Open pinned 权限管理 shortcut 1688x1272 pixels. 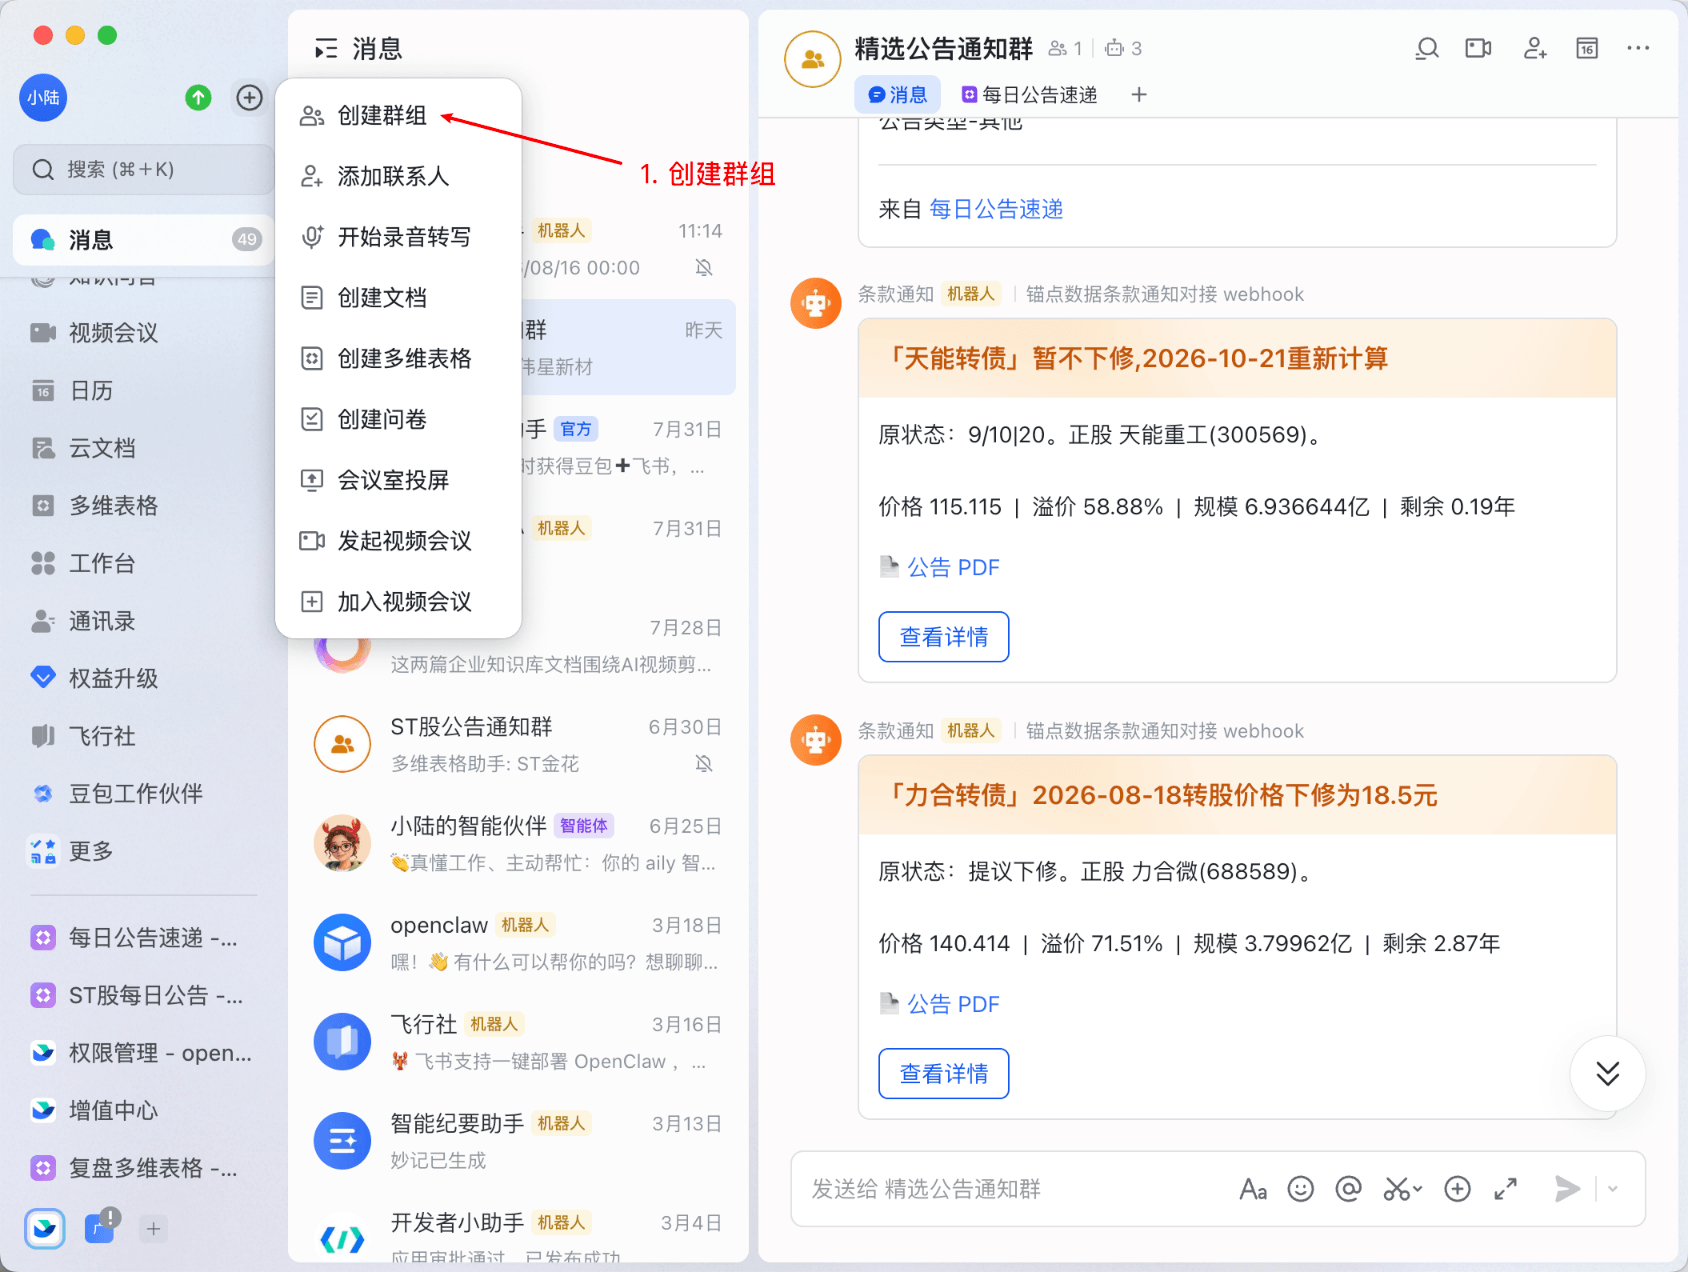click(x=143, y=1053)
